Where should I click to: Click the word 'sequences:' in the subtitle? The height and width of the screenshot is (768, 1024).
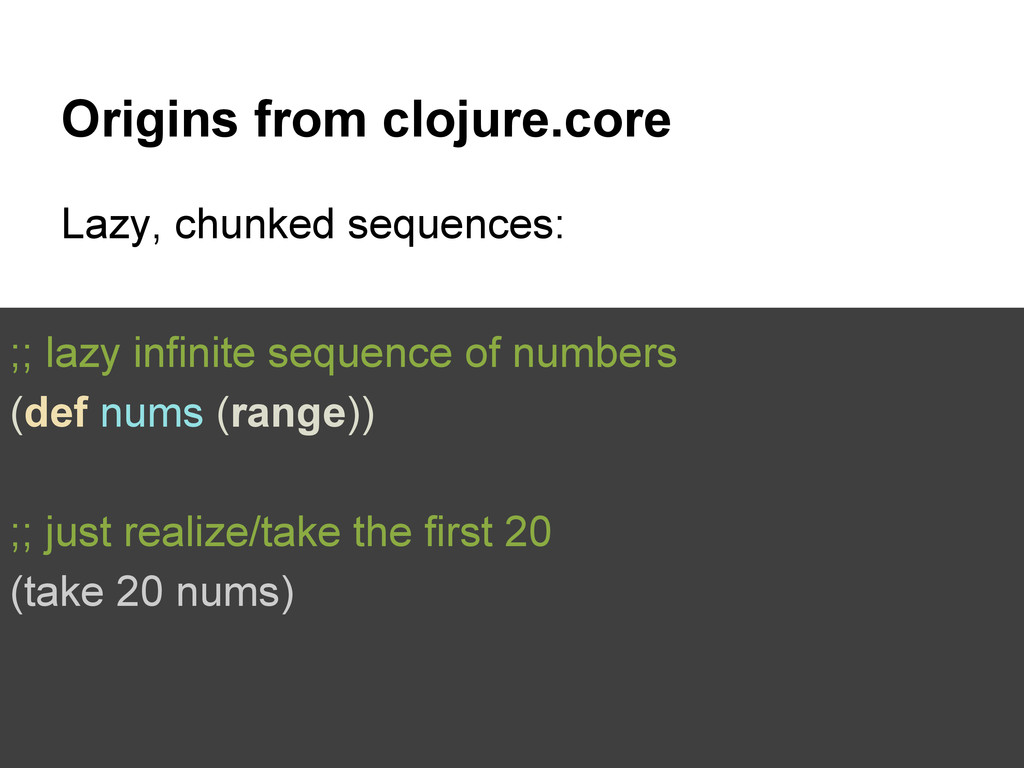[455, 227]
